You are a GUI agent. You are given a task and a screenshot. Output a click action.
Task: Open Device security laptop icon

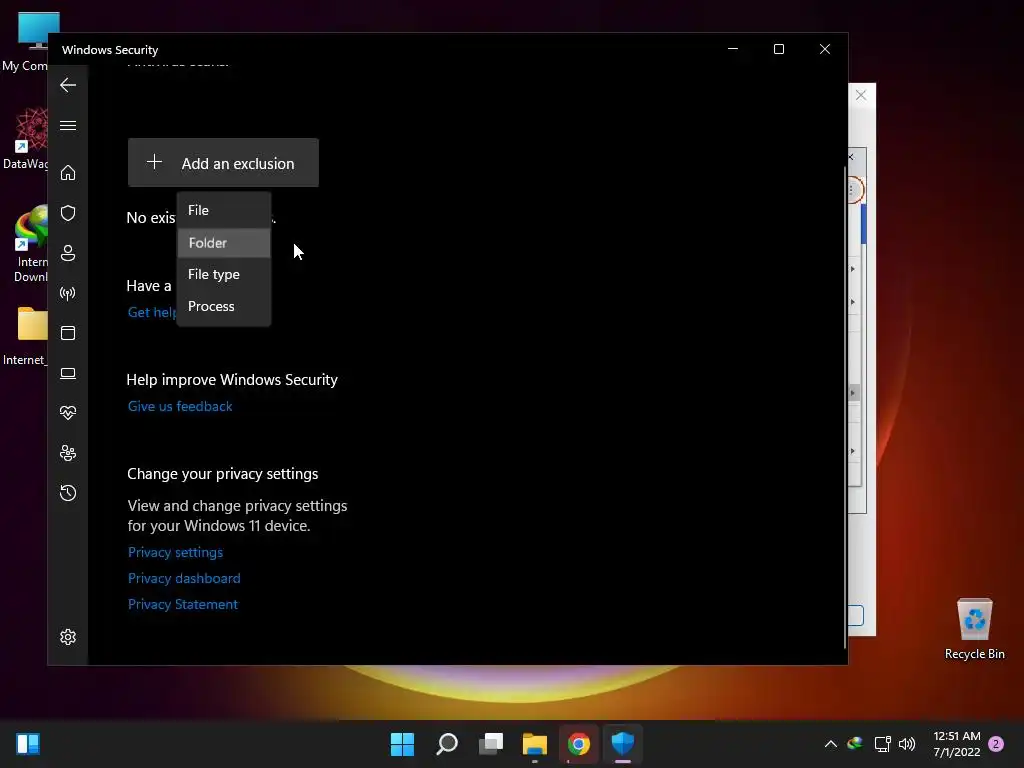68,373
